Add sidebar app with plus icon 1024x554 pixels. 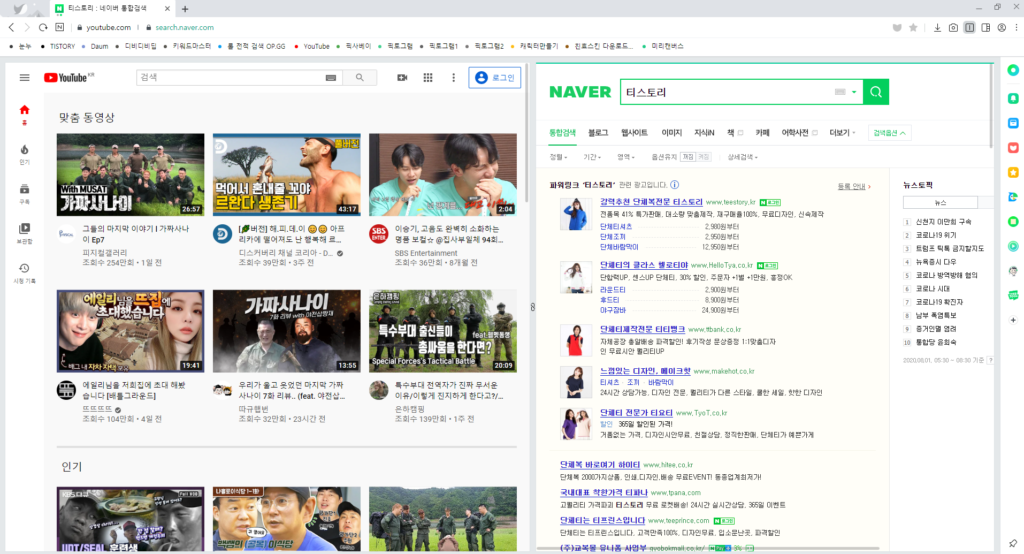1013,320
